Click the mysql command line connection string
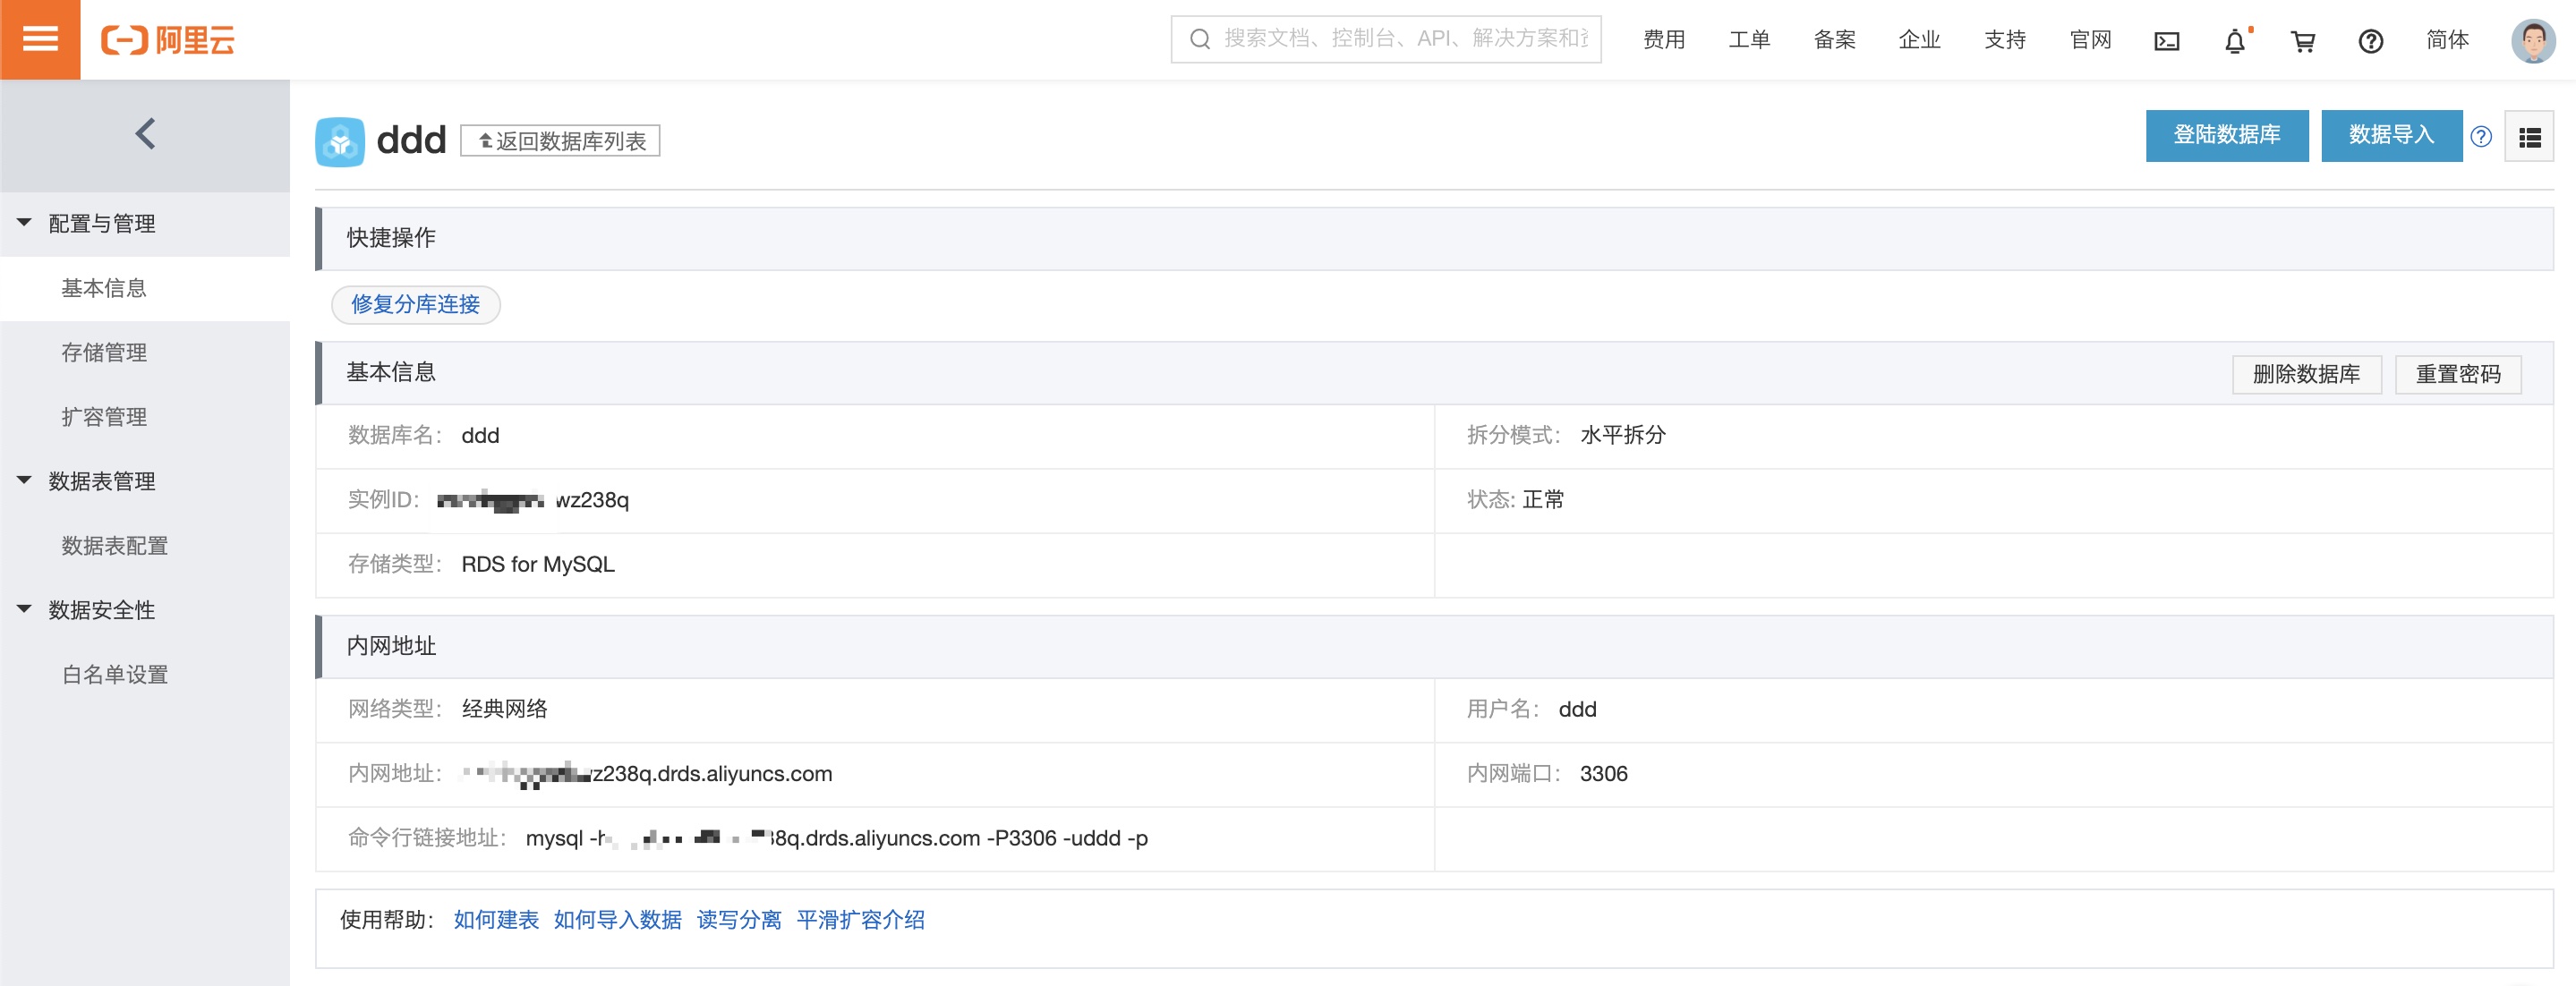This screenshot has height=986, width=2576. [836, 838]
